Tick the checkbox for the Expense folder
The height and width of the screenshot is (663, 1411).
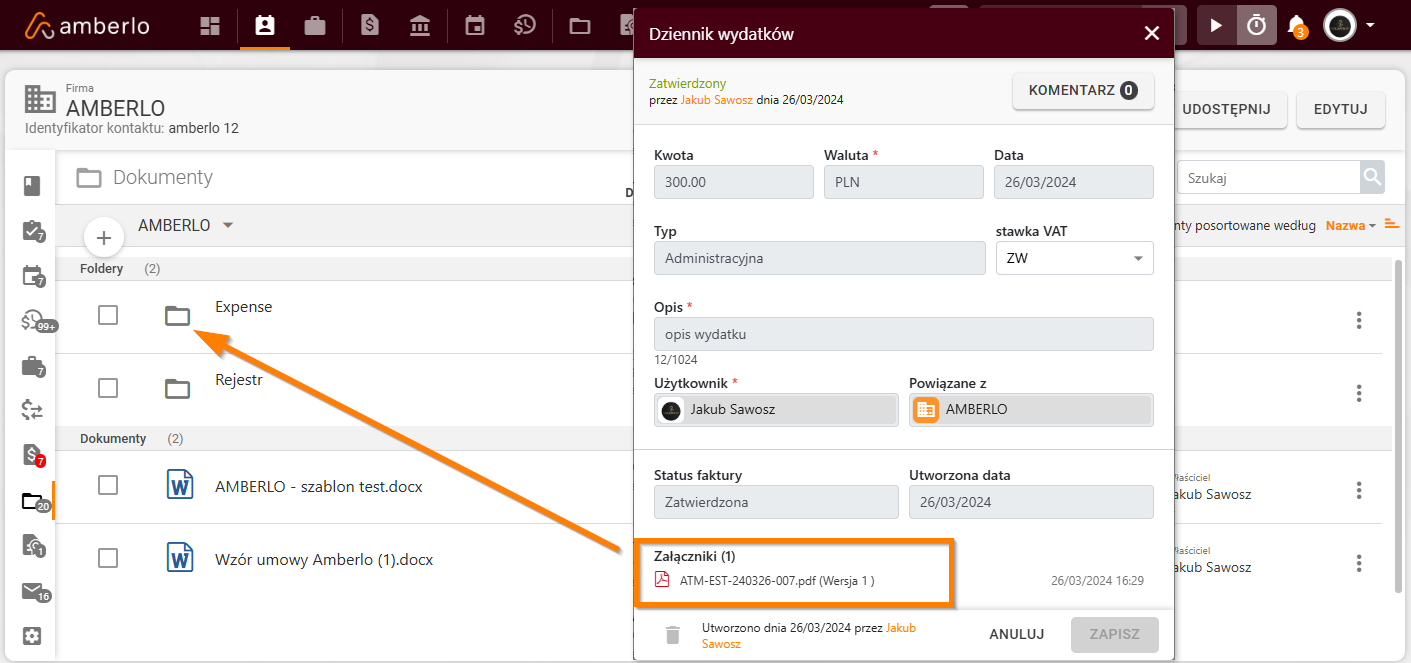click(x=108, y=315)
